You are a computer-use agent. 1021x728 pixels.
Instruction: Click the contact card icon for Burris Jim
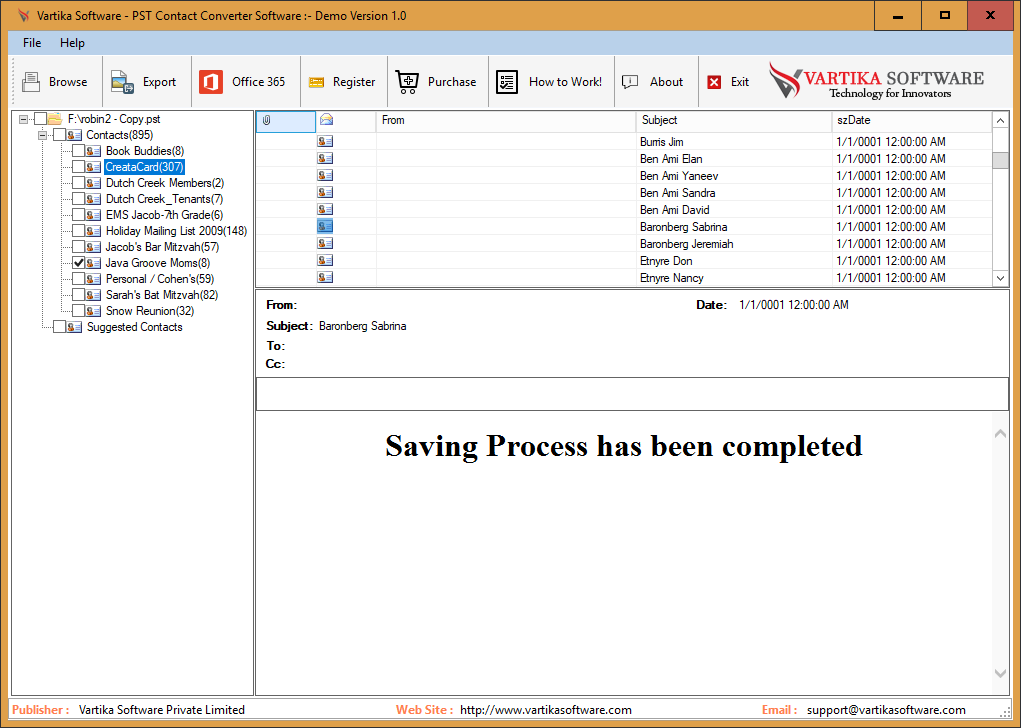pyautogui.click(x=325, y=141)
